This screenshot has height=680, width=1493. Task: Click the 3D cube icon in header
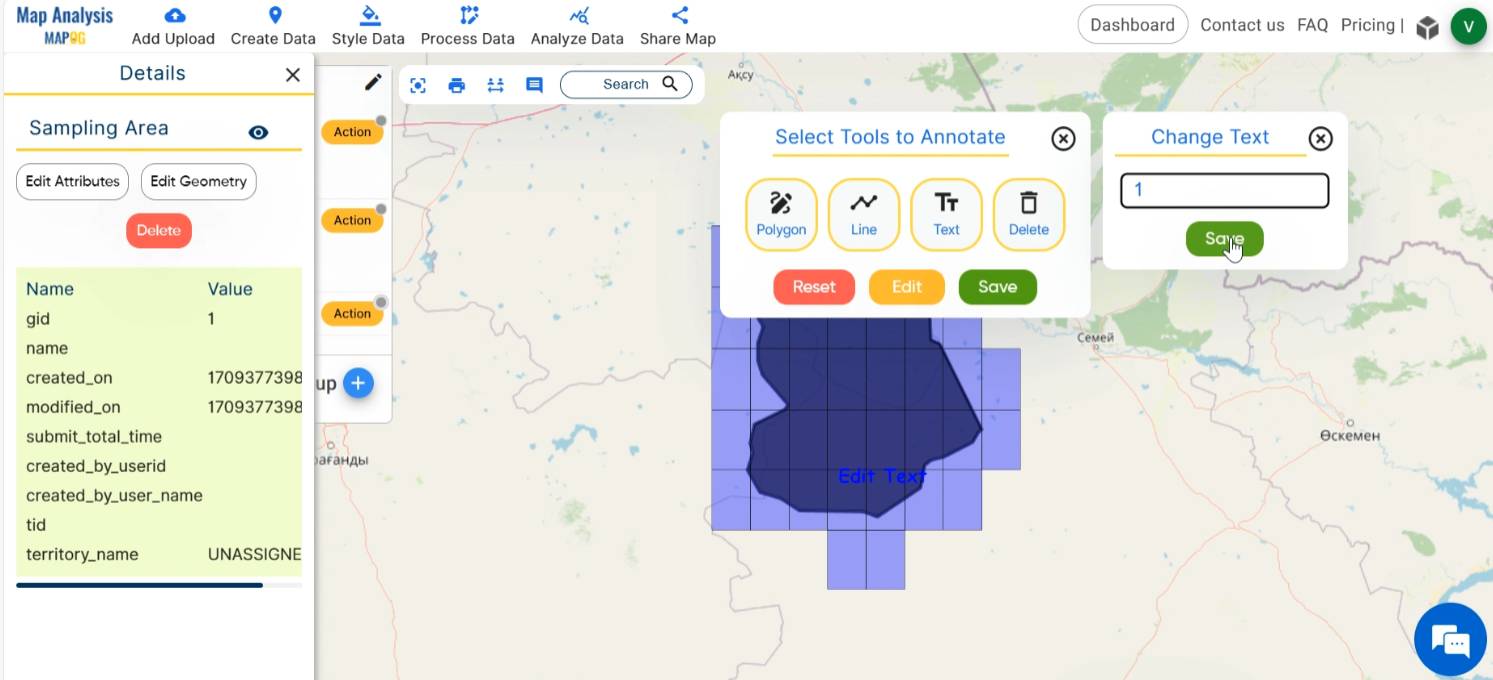coord(1427,27)
